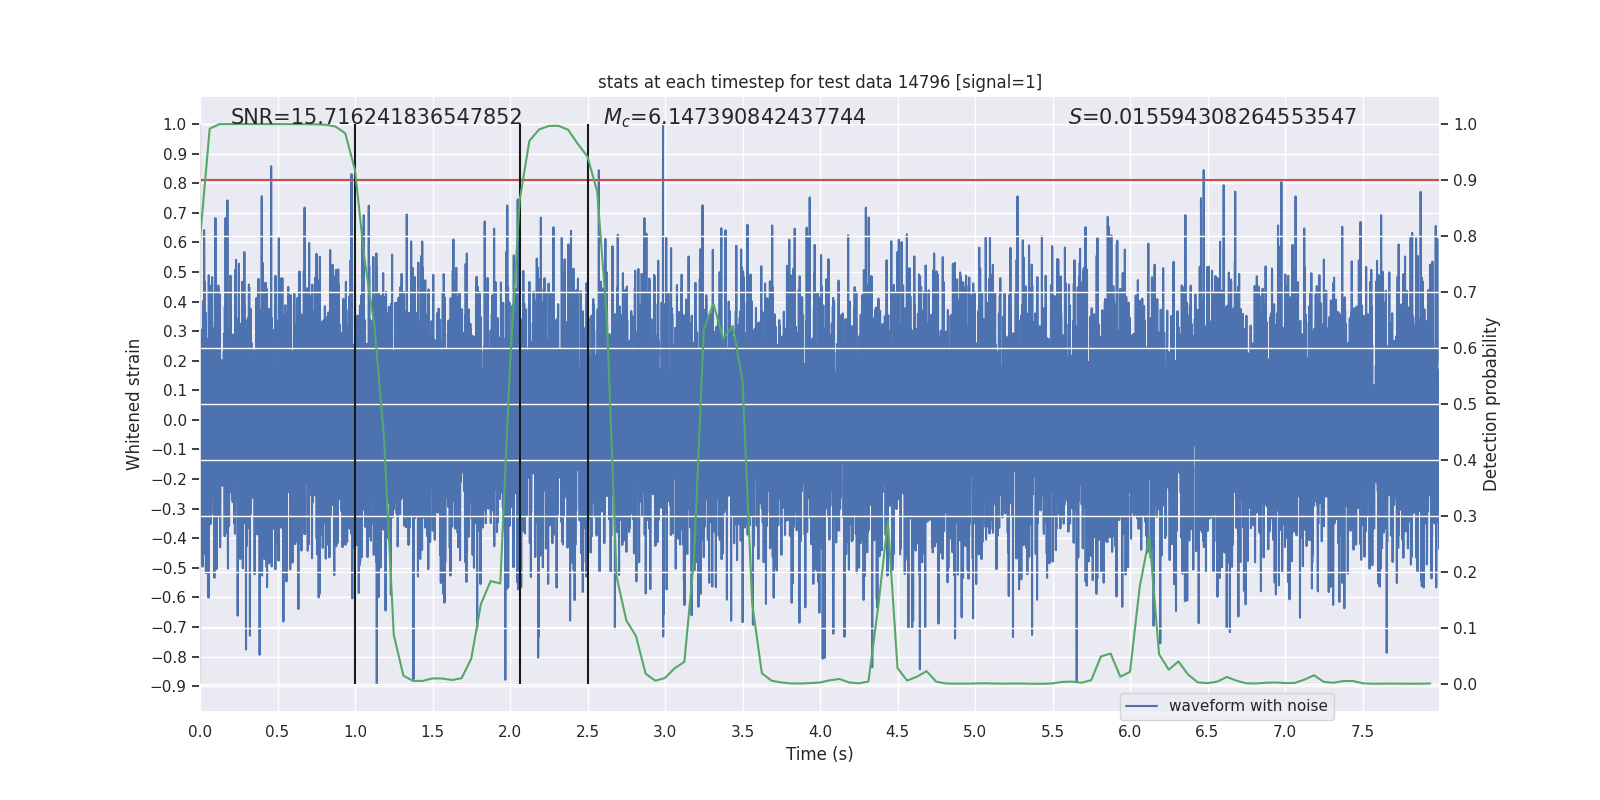This screenshot has width=1600, height=800.
Task: Click the 0.0 tick label on time axis
Action: tap(200, 731)
